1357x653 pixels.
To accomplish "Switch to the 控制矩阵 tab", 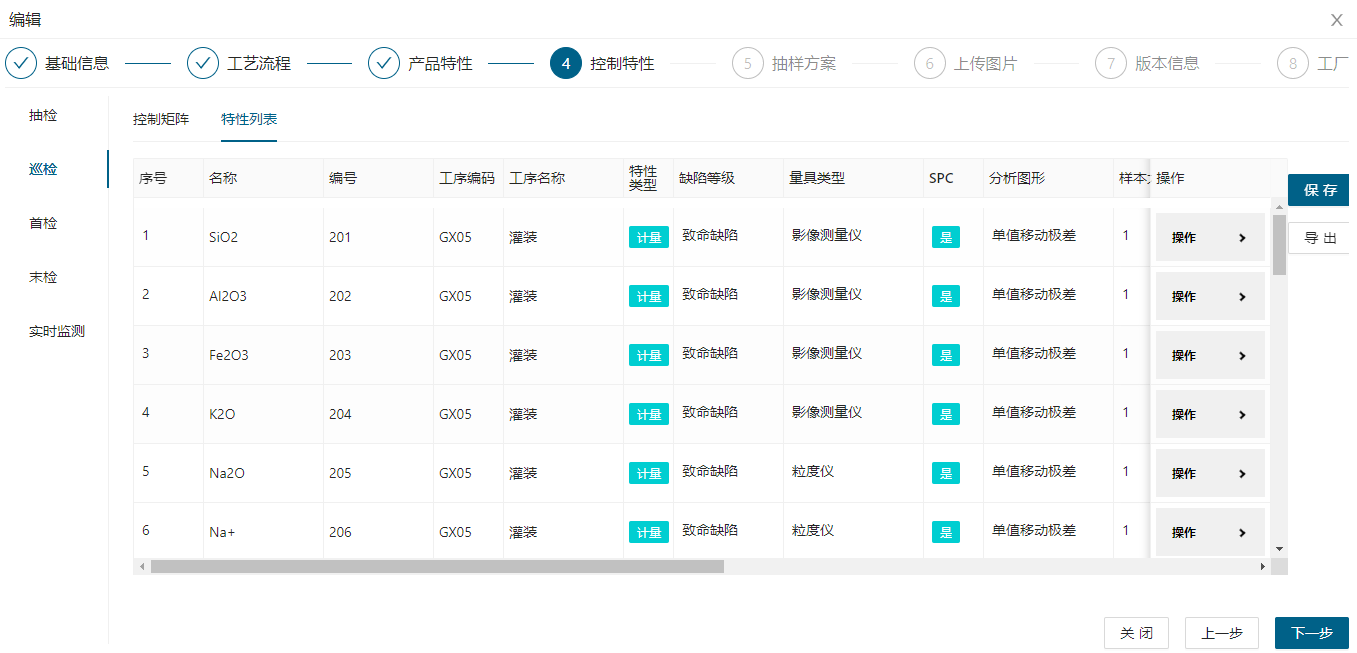I will tap(161, 119).
